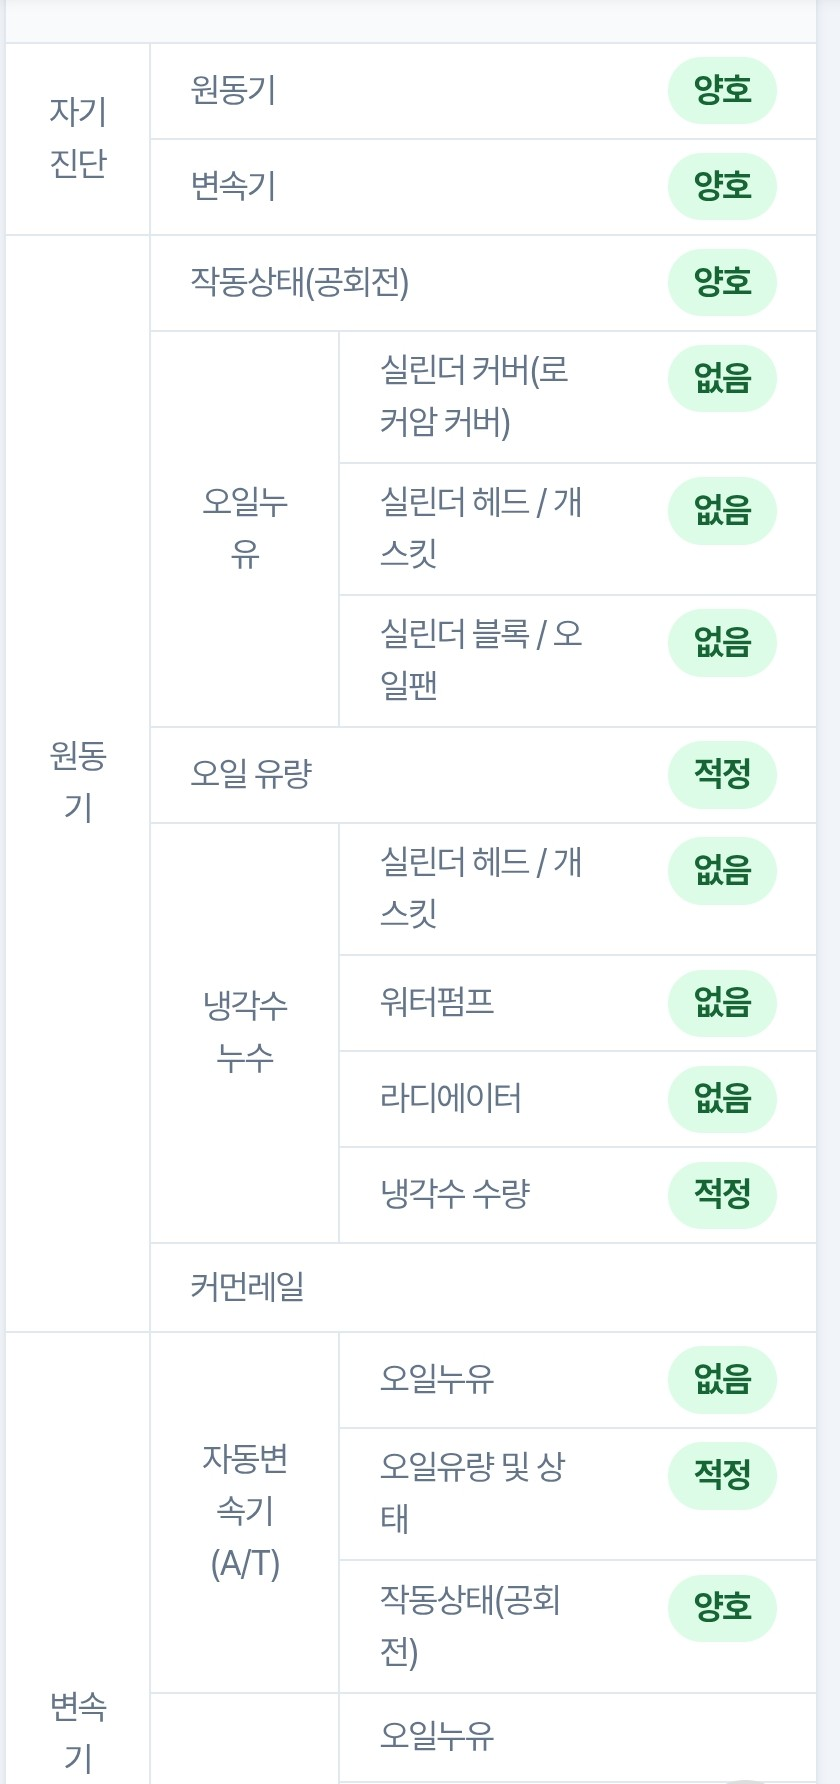Click the 없음 badge for 자동변속기 오일누유
Screen dimensions: 840x1784
[722, 1380]
